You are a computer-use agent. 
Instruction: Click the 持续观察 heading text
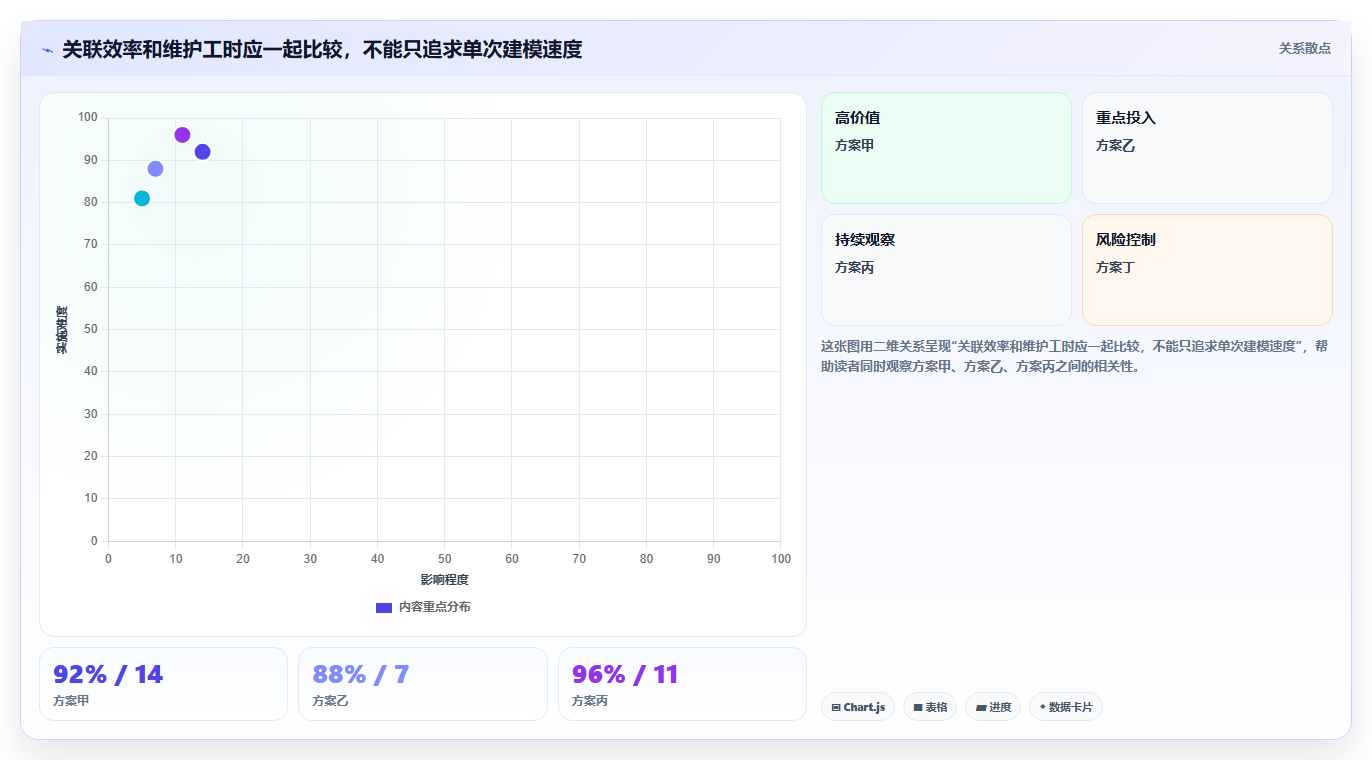(865, 240)
